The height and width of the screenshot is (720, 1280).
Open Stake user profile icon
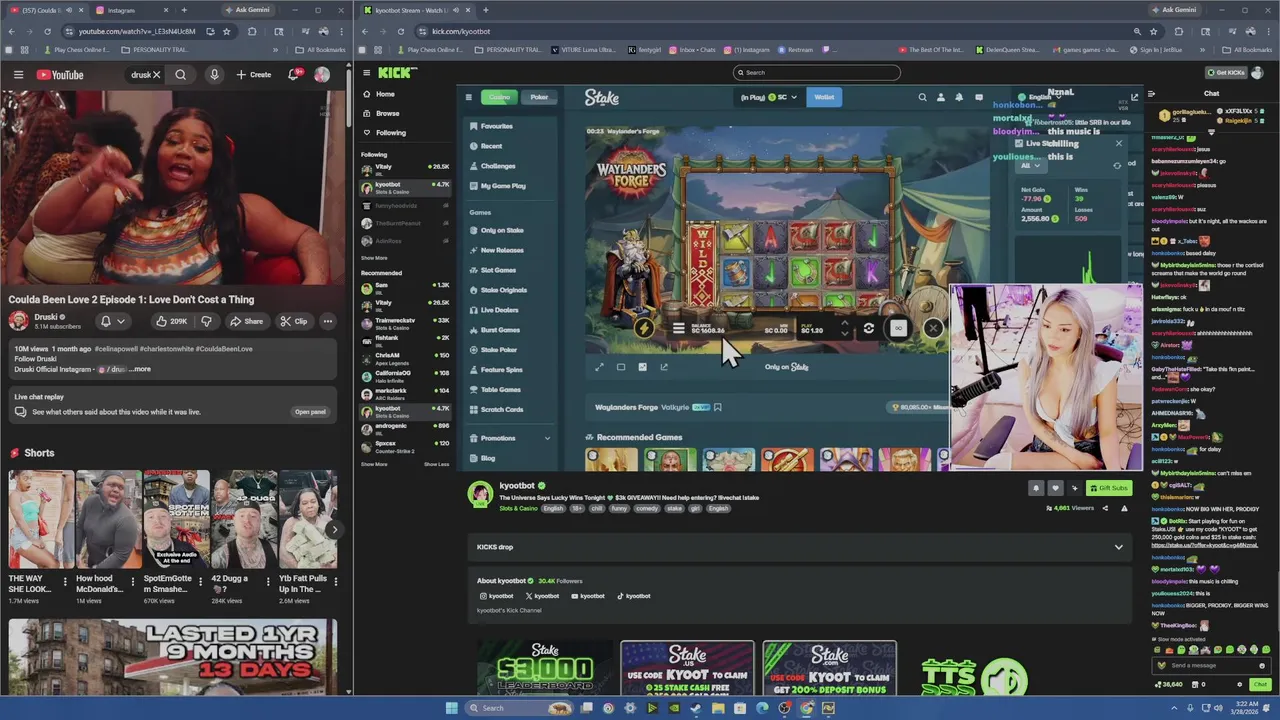tap(941, 97)
